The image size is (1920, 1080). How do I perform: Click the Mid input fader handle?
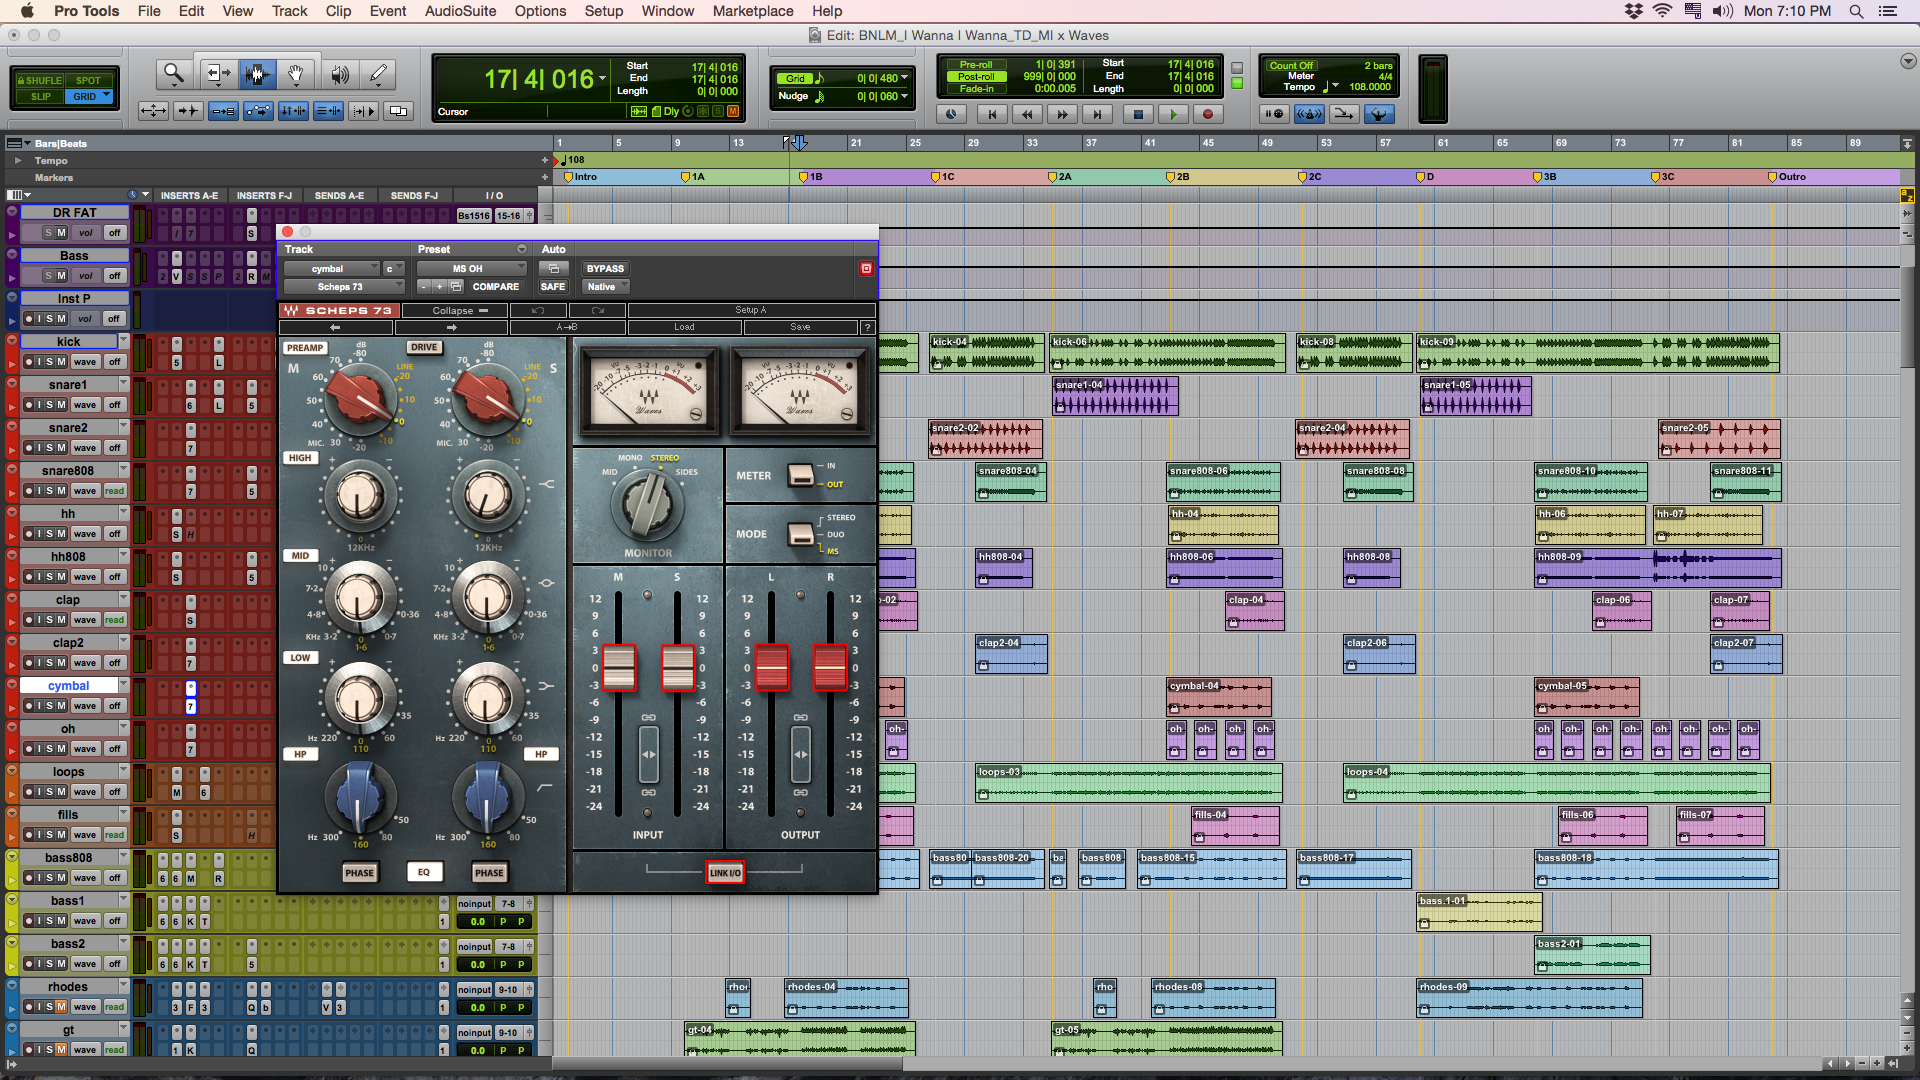[x=619, y=668]
